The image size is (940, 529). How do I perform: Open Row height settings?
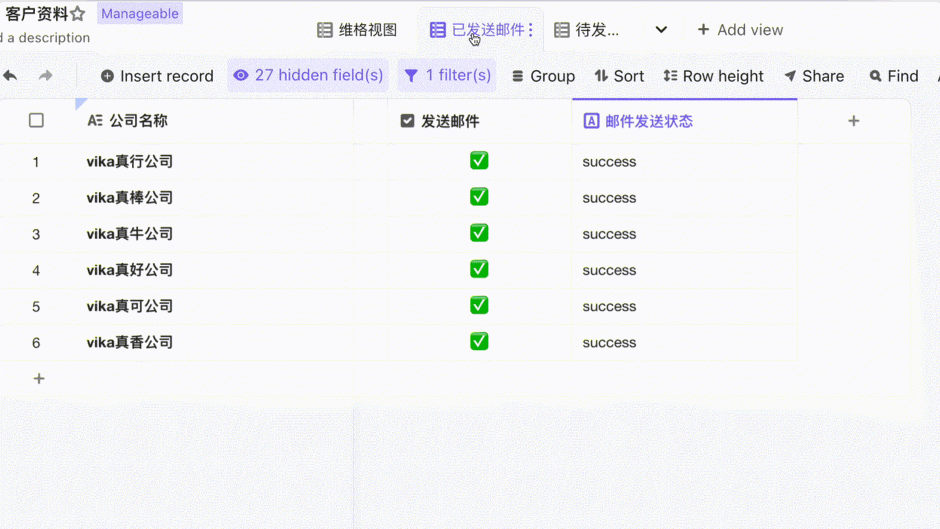713,76
